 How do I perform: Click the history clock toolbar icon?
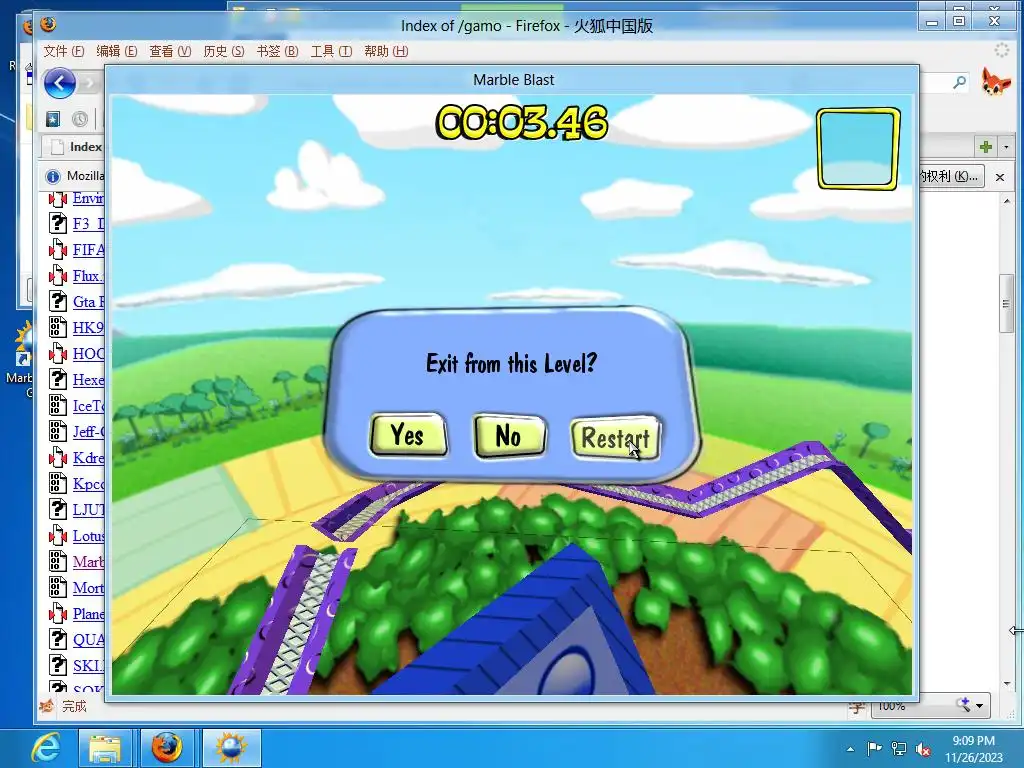tap(80, 119)
